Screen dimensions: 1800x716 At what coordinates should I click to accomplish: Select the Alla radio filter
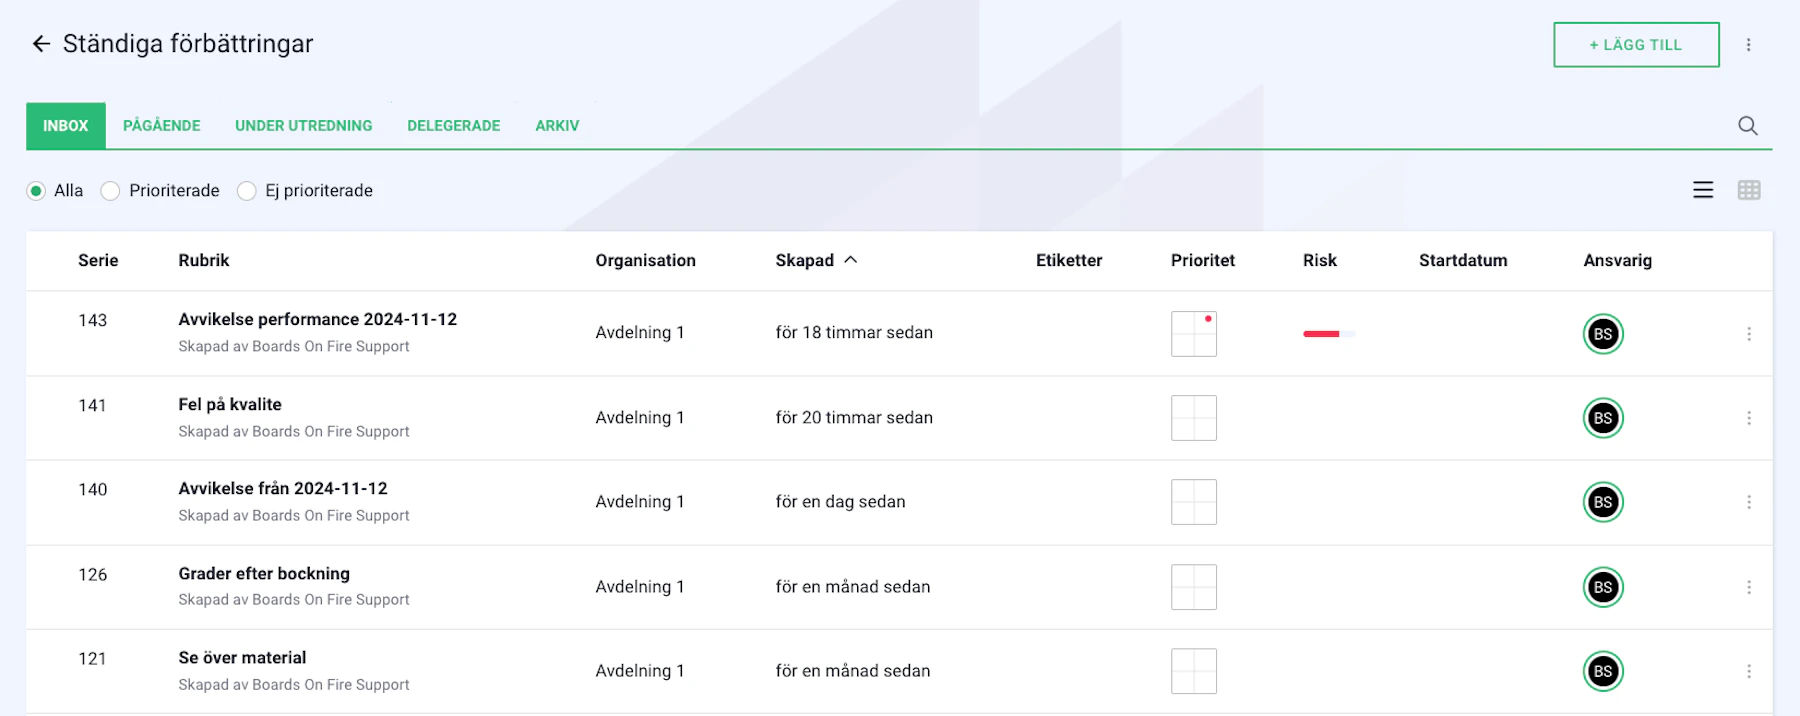(x=37, y=191)
